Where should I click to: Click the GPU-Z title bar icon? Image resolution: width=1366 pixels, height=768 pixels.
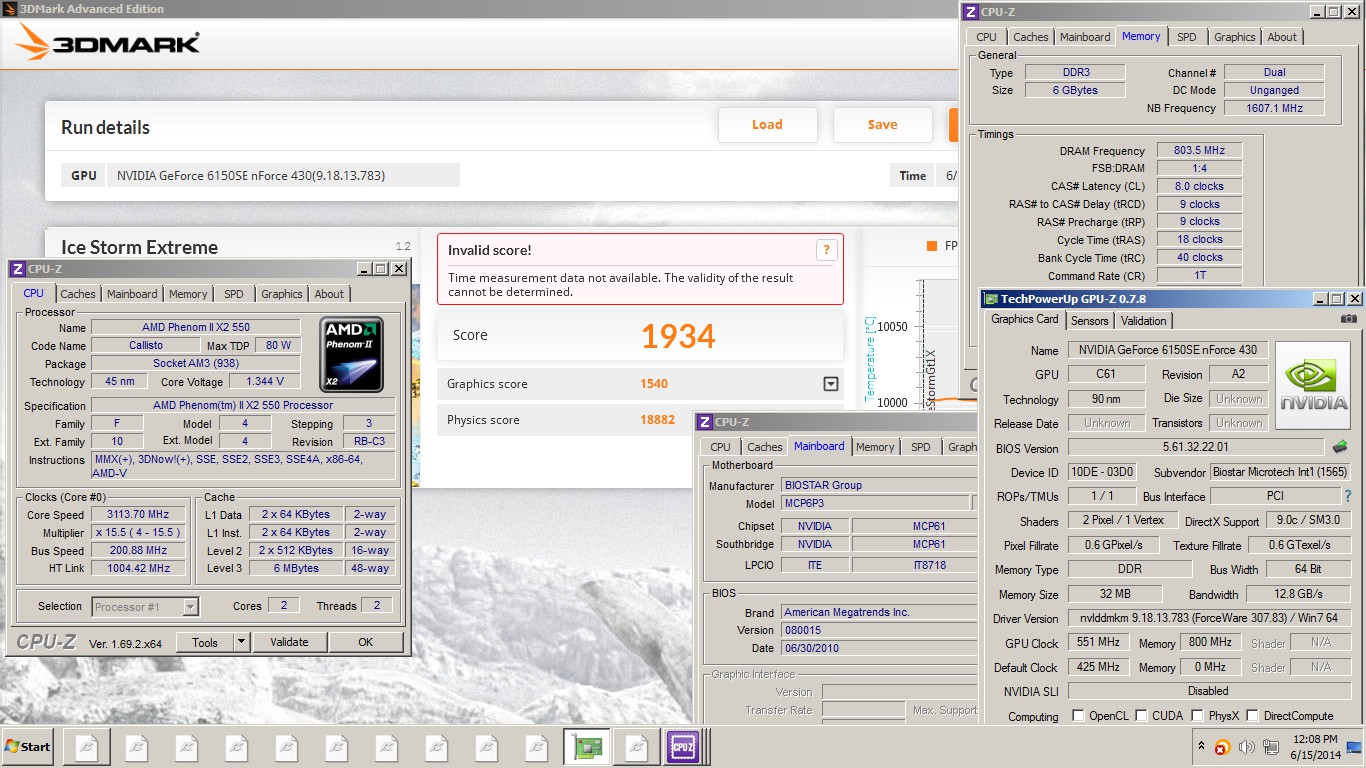[991, 298]
